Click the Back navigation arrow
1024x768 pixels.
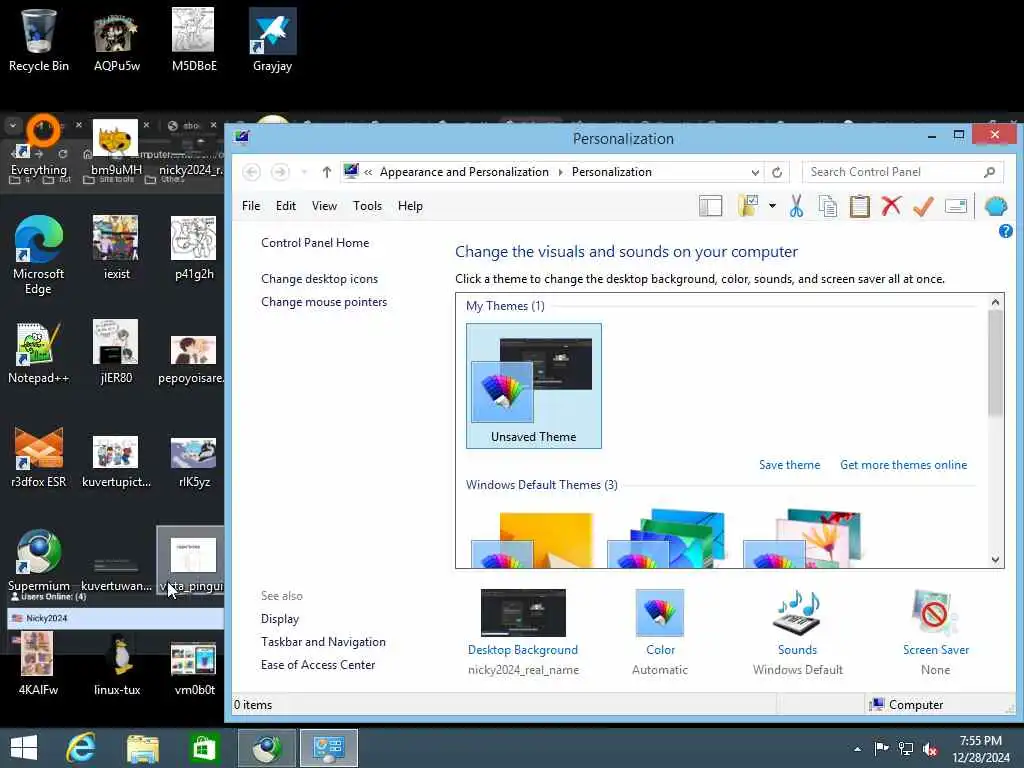click(251, 172)
